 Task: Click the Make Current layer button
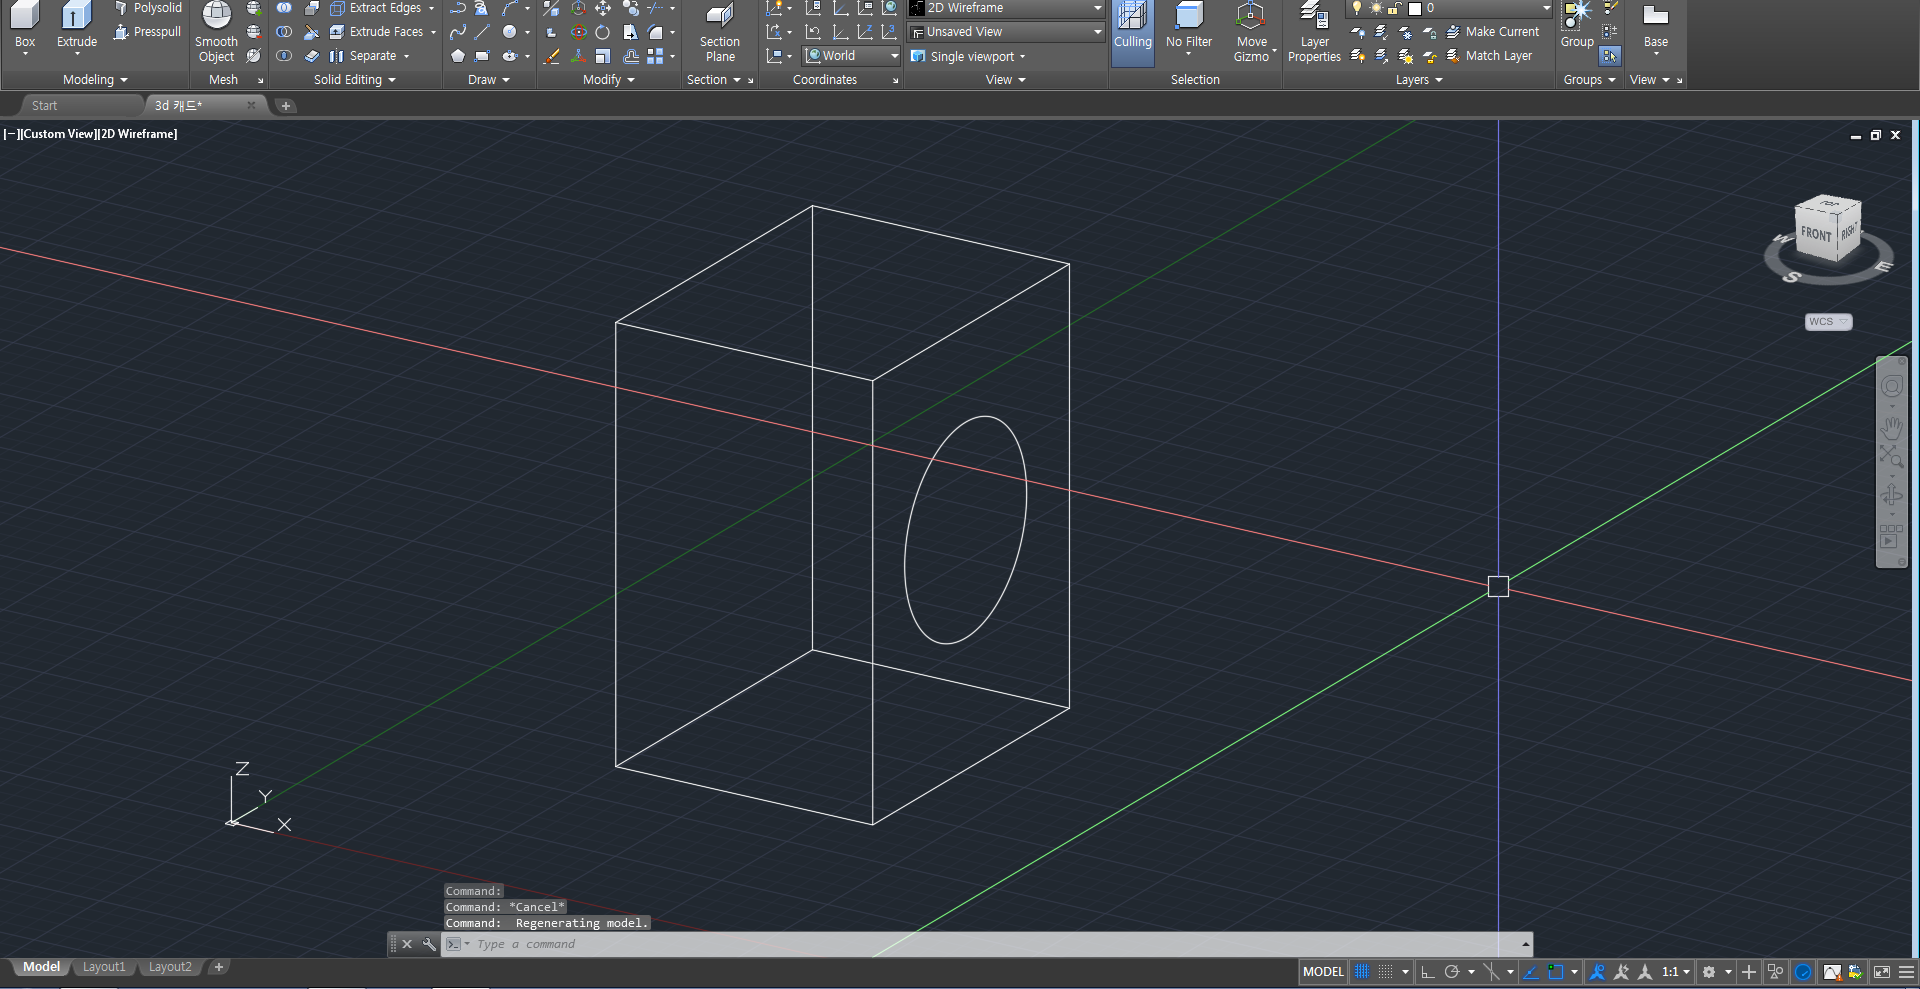click(1493, 32)
